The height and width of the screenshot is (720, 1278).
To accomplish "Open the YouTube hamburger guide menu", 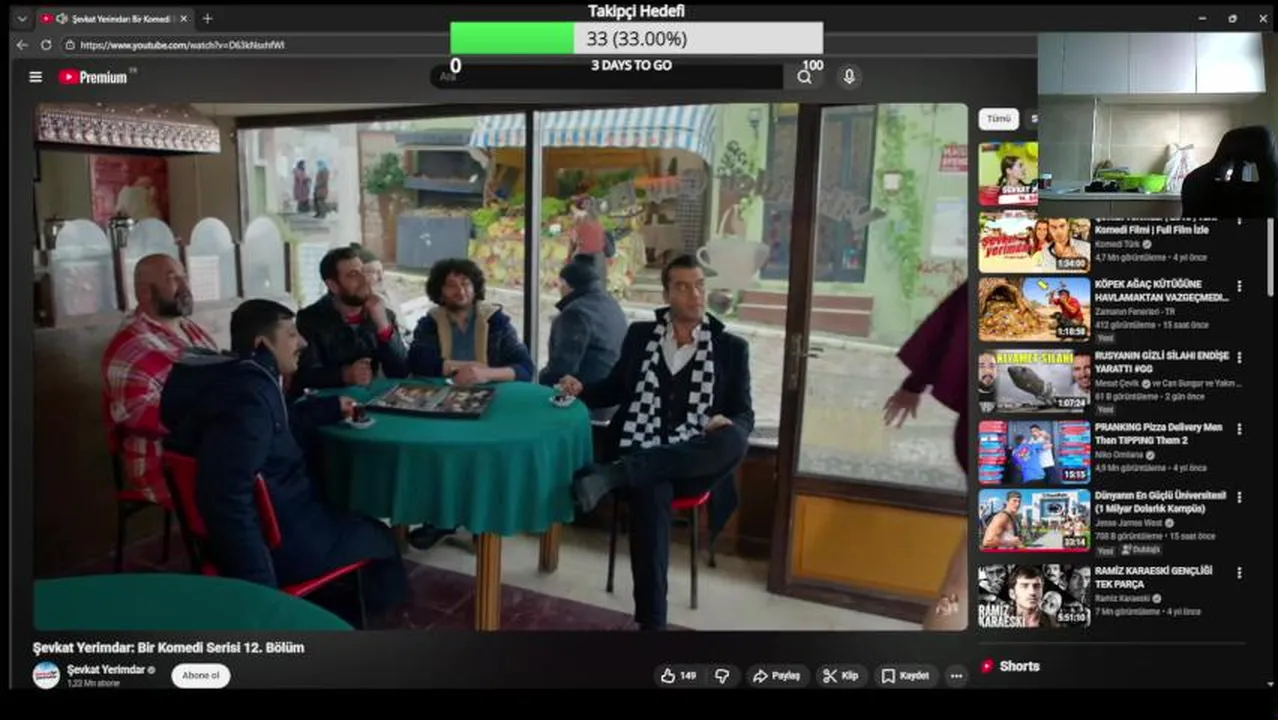I will pyautogui.click(x=36, y=77).
